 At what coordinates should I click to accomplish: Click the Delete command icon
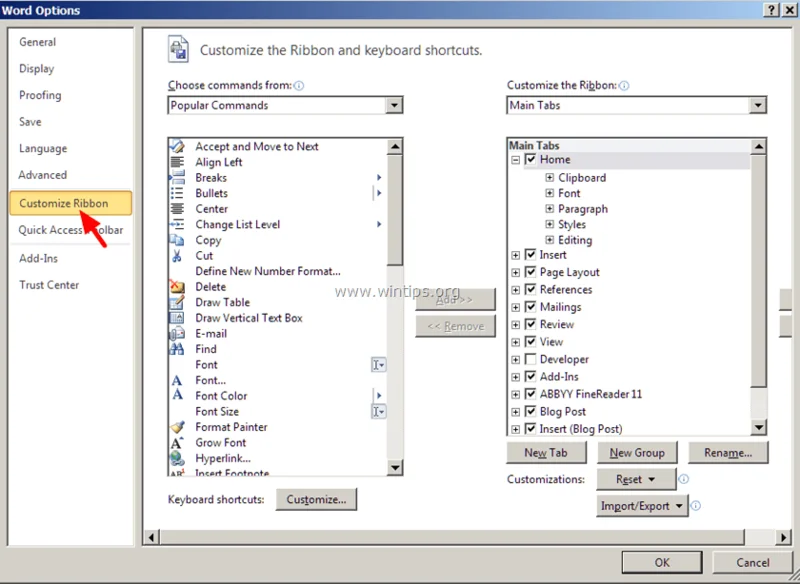pyautogui.click(x=177, y=287)
